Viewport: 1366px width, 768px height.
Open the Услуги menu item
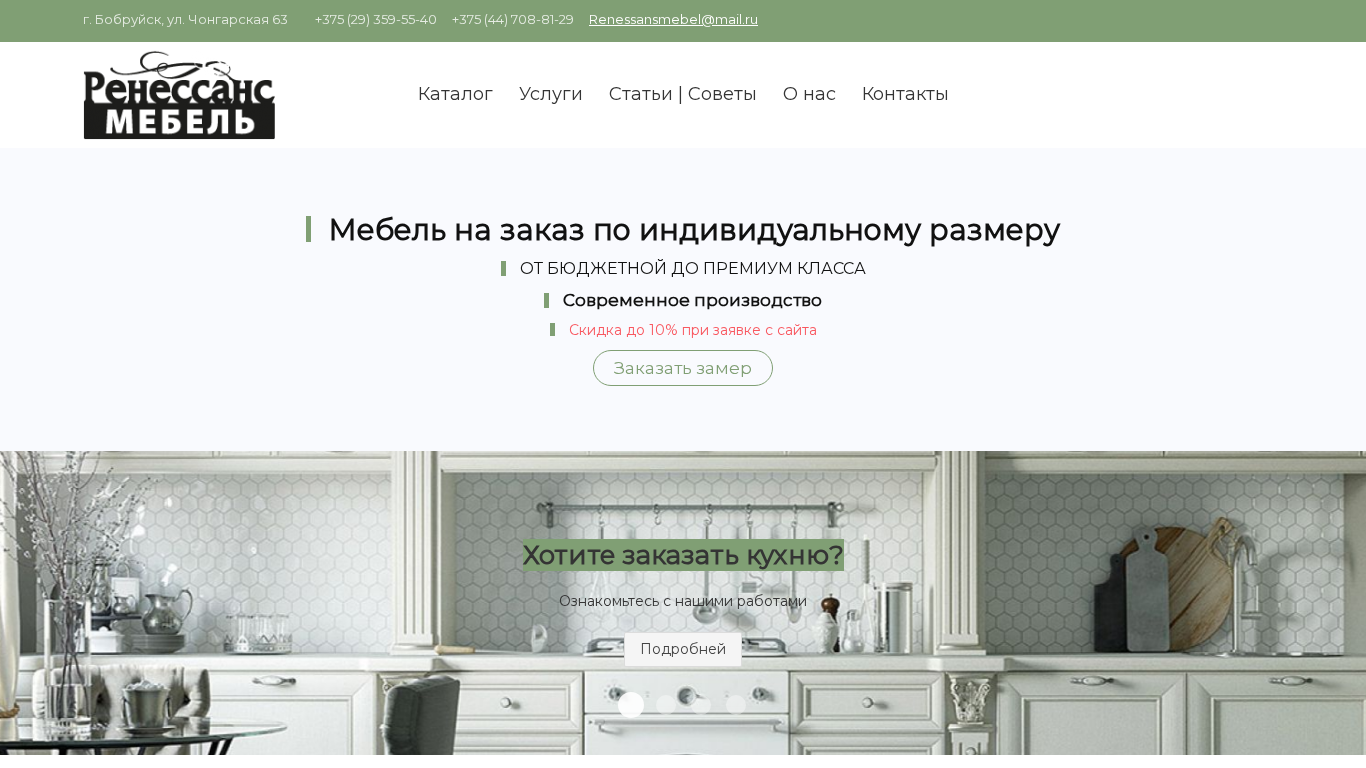pos(551,94)
